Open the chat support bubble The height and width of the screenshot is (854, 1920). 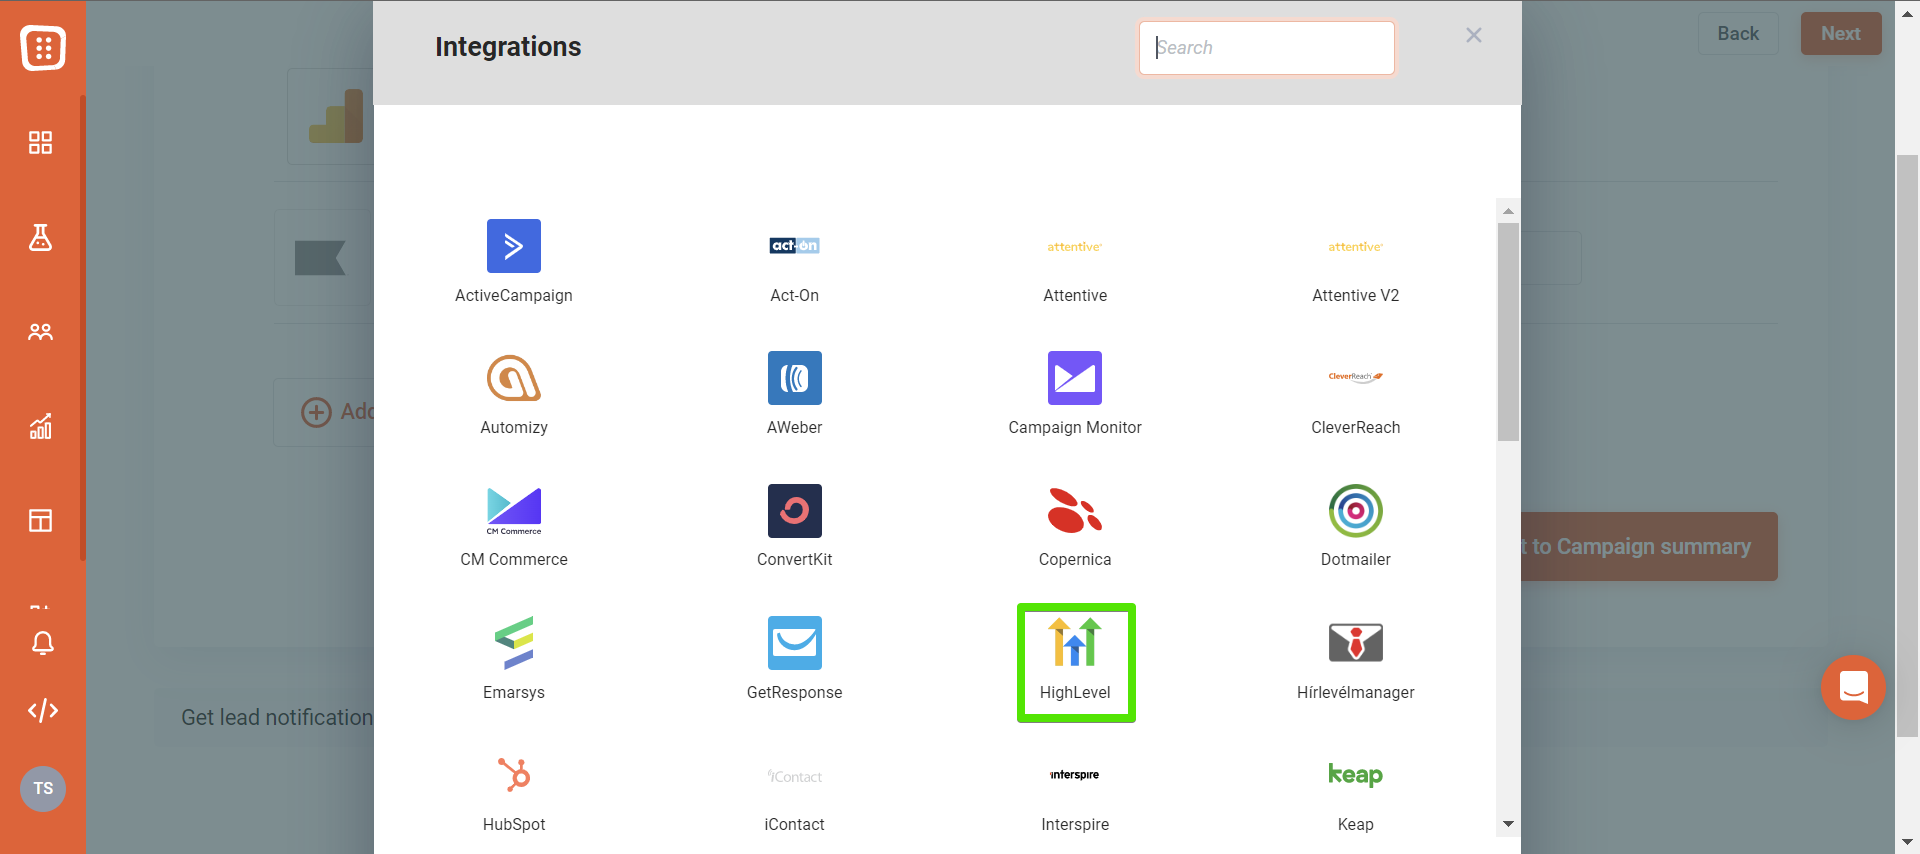click(1853, 687)
